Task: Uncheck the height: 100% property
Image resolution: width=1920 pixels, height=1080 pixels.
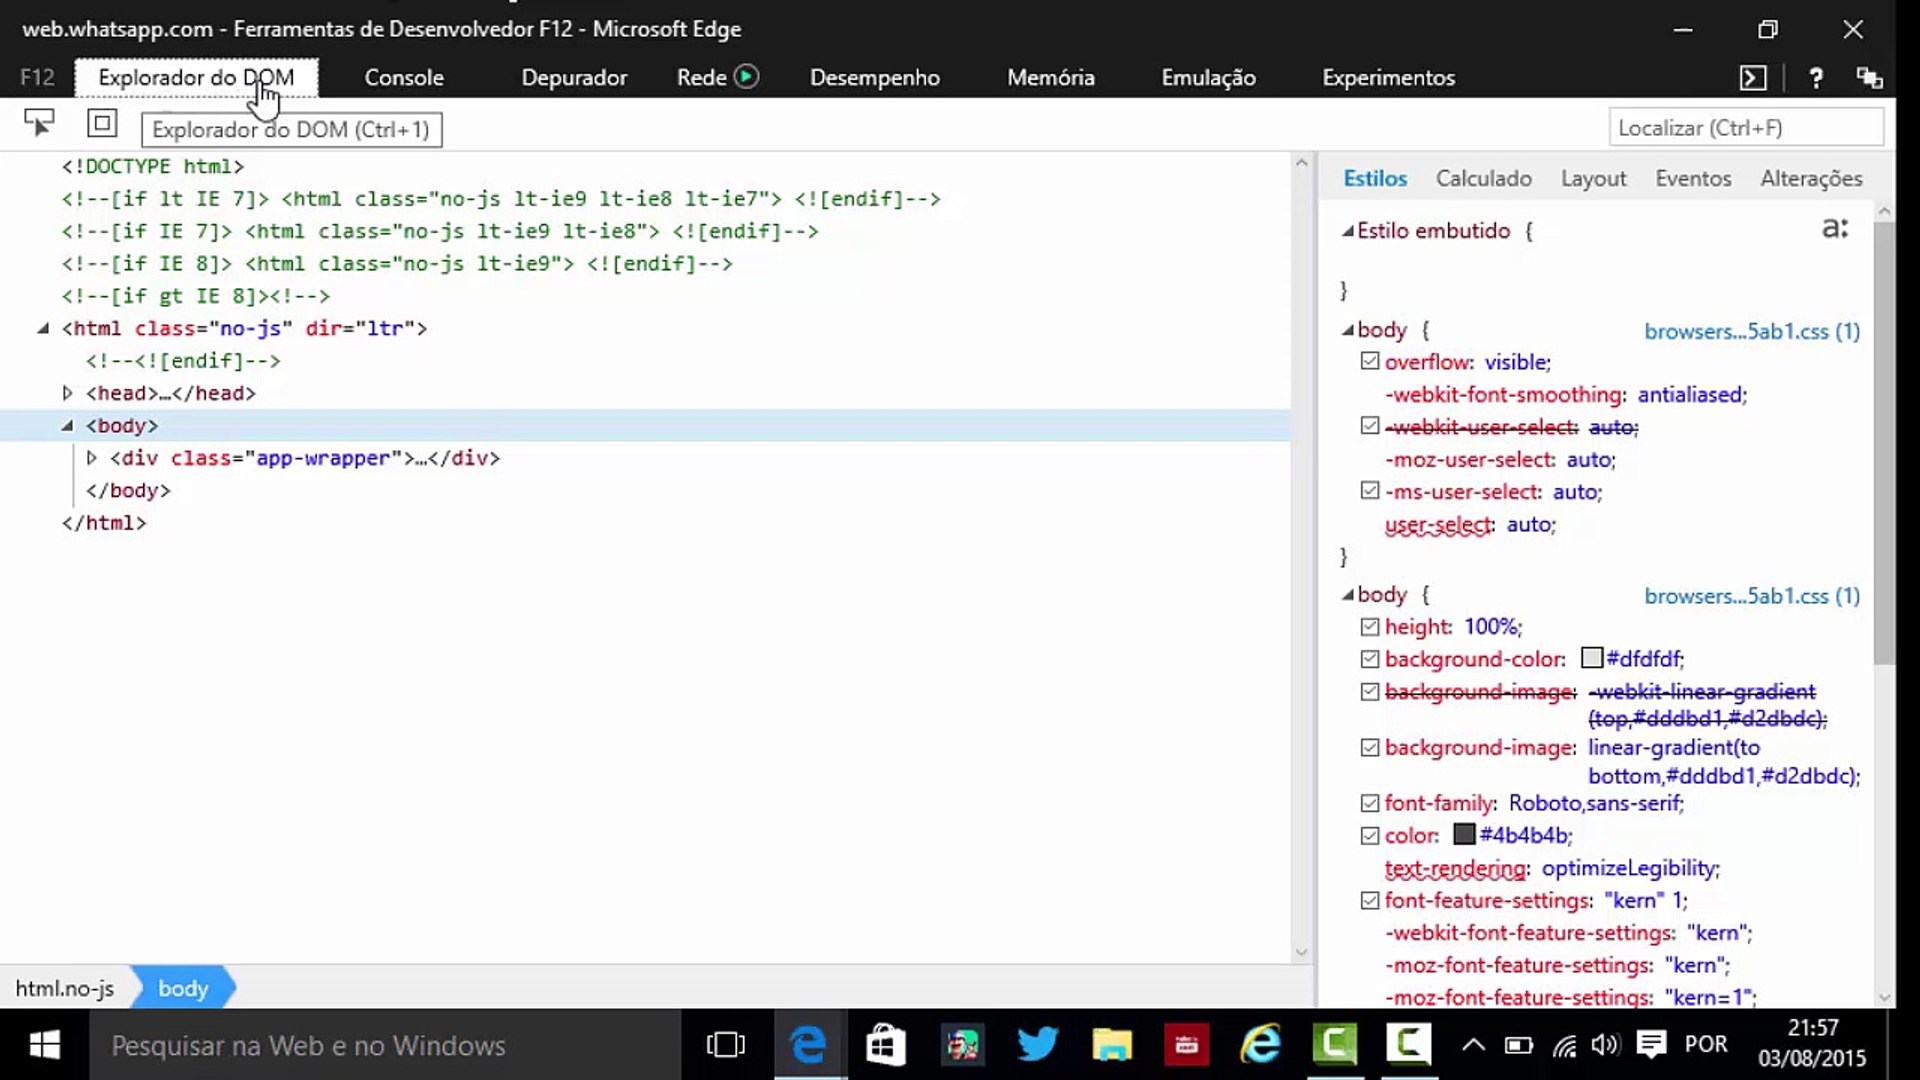Action: (1369, 626)
